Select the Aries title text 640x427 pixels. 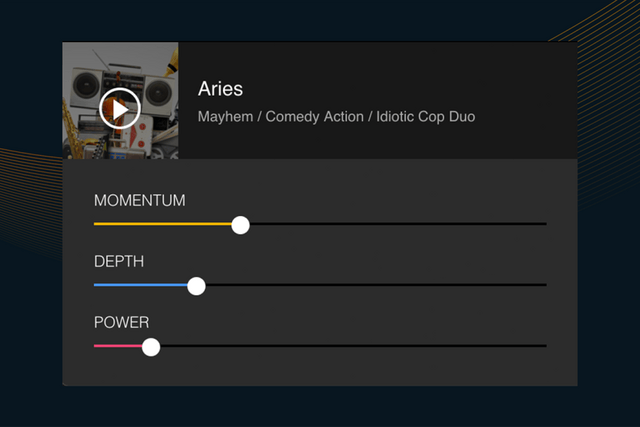point(220,89)
